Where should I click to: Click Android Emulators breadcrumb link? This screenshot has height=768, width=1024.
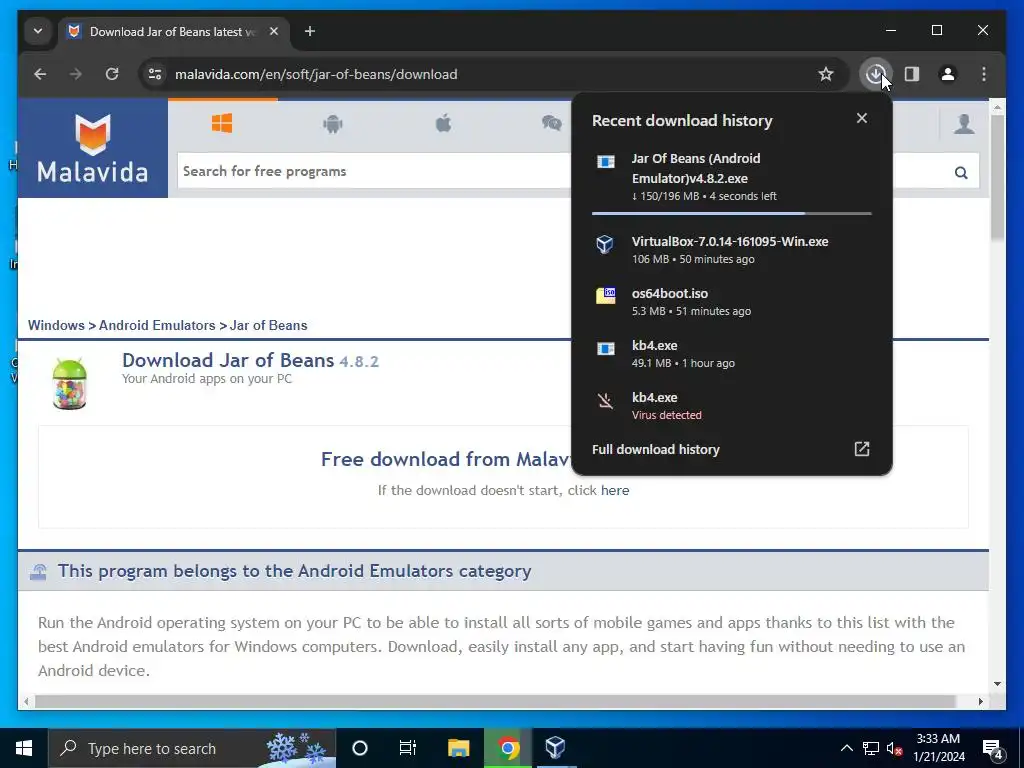(157, 325)
